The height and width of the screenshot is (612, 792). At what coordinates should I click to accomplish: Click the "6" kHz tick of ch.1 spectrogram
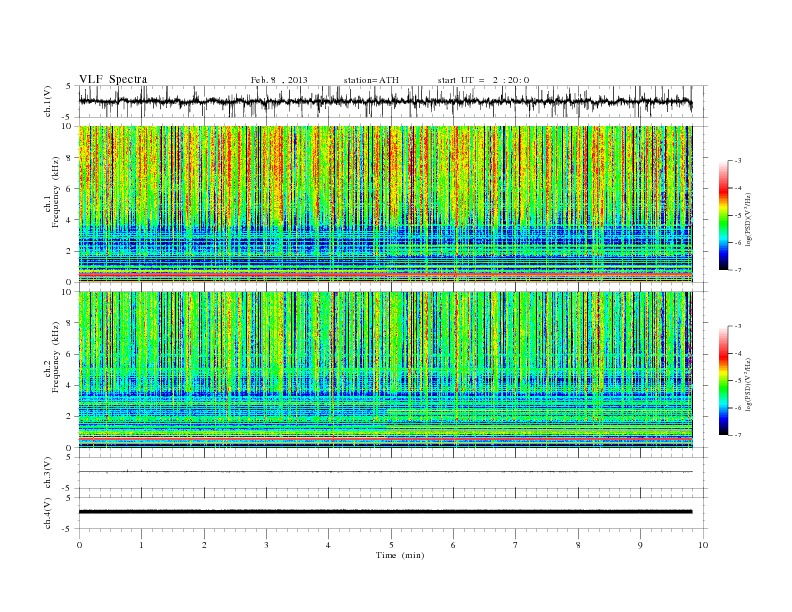(69, 189)
